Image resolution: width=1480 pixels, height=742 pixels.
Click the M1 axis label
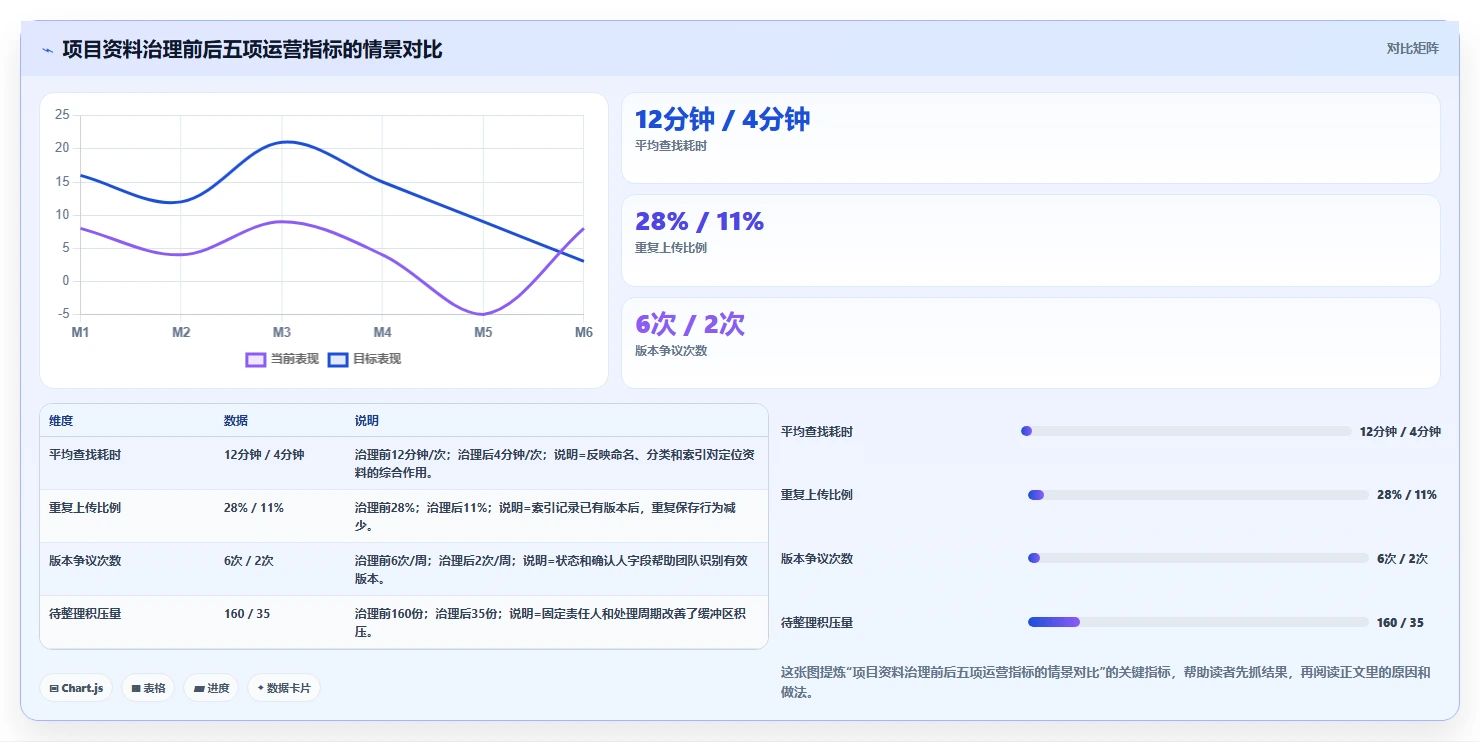point(80,332)
